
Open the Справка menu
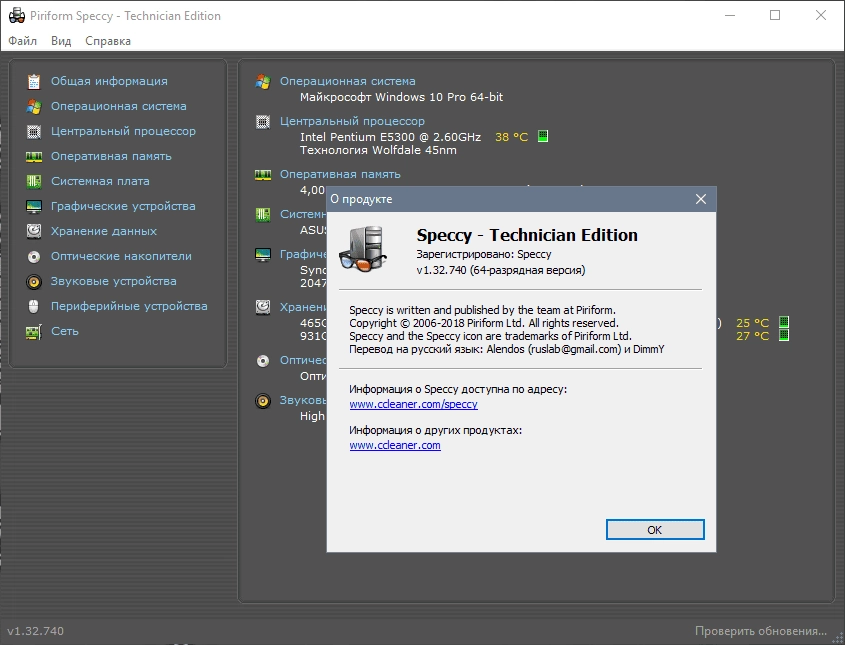pyautogui.click(x=108, y=41)
